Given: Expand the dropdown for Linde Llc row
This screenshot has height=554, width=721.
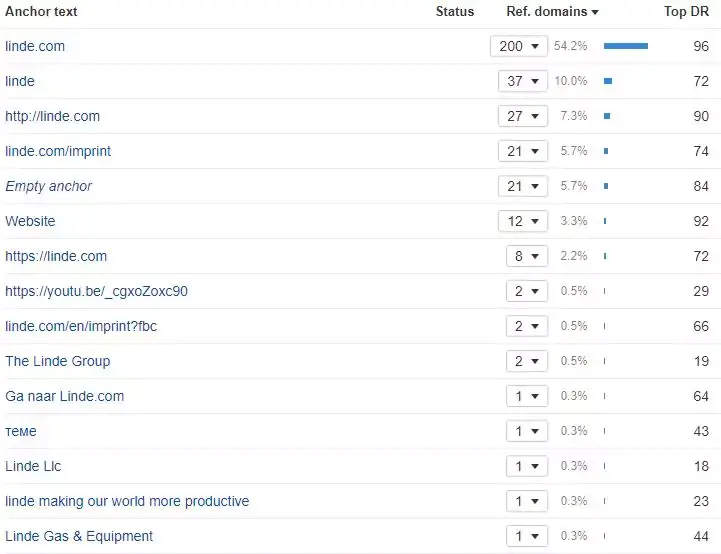Looking at the screenshot, I should click(526, 466).
